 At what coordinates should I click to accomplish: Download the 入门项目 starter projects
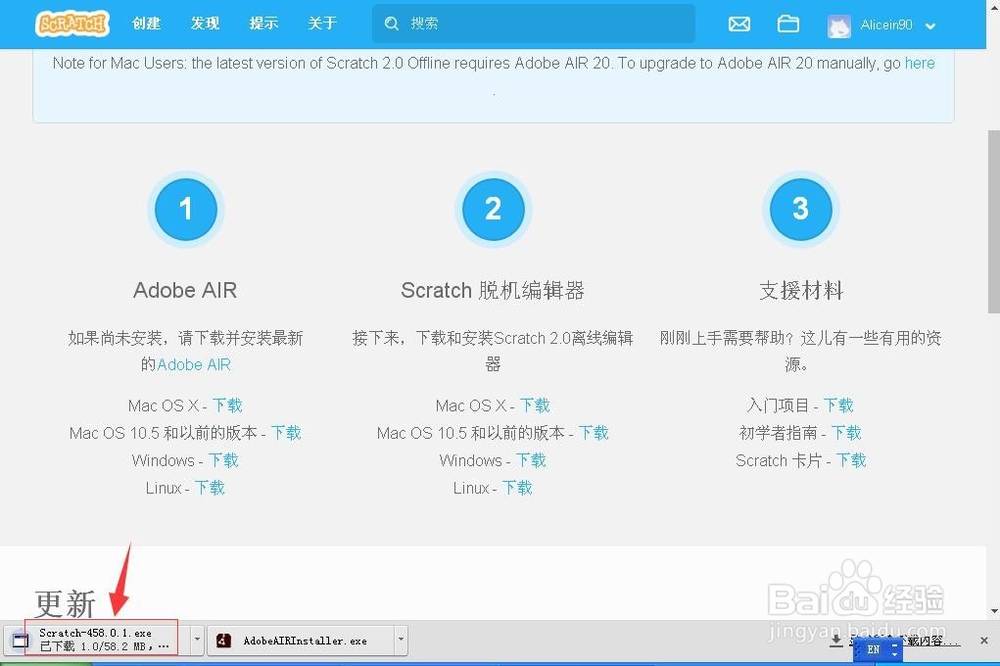838,405
